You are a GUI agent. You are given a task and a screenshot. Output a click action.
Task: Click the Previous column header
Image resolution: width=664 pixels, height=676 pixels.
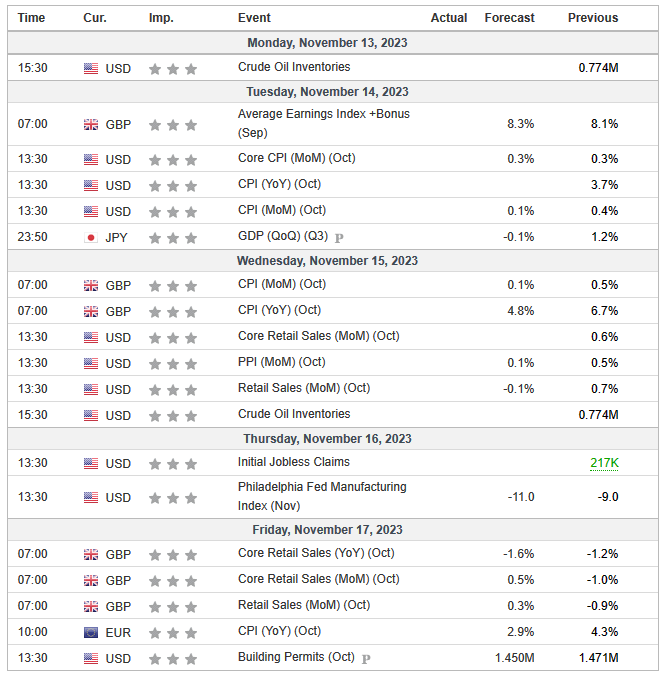point(593,17)
